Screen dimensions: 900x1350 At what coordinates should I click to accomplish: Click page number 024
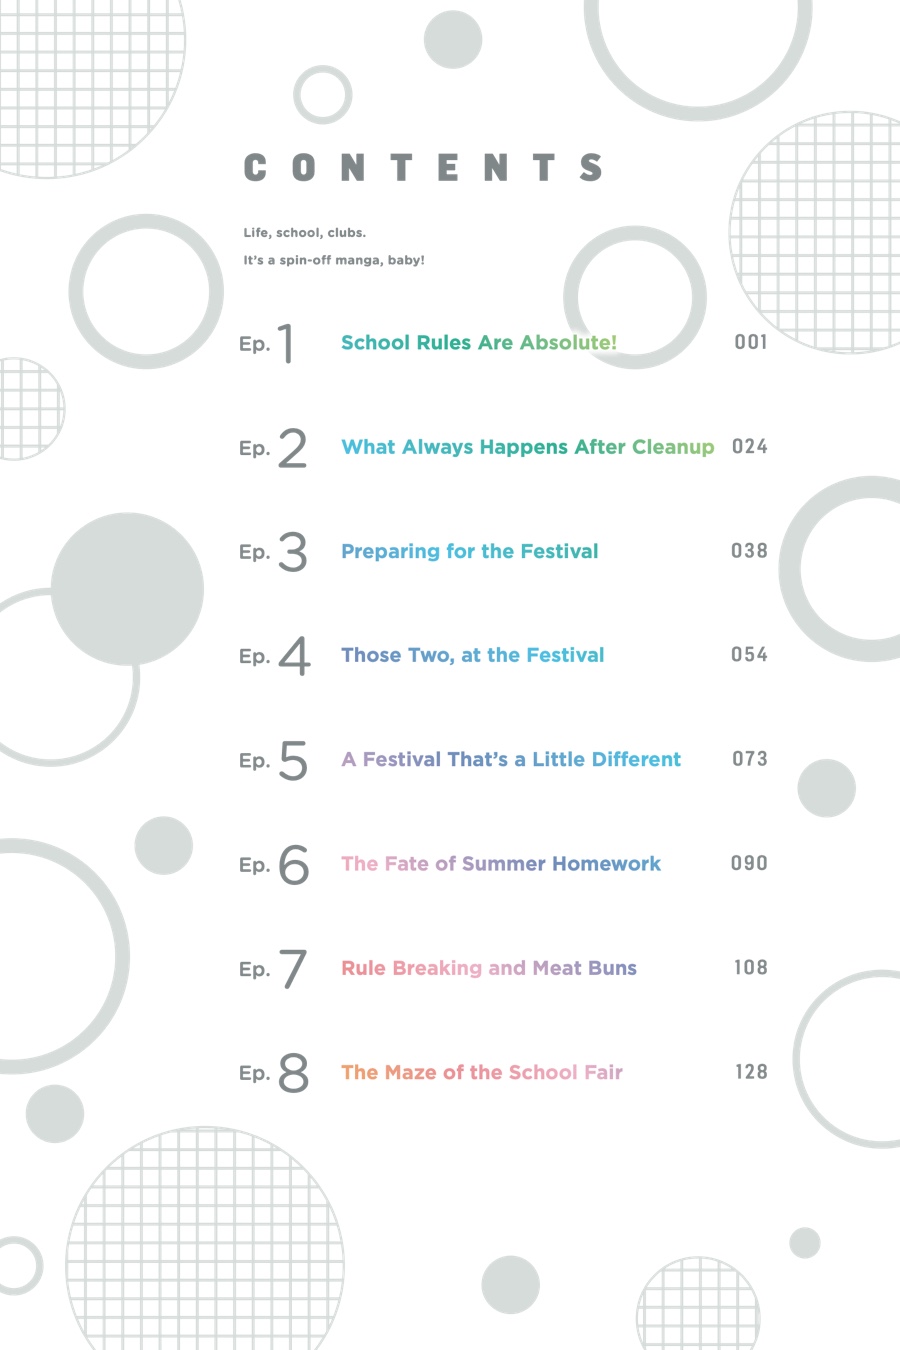[x=750, y=447]
